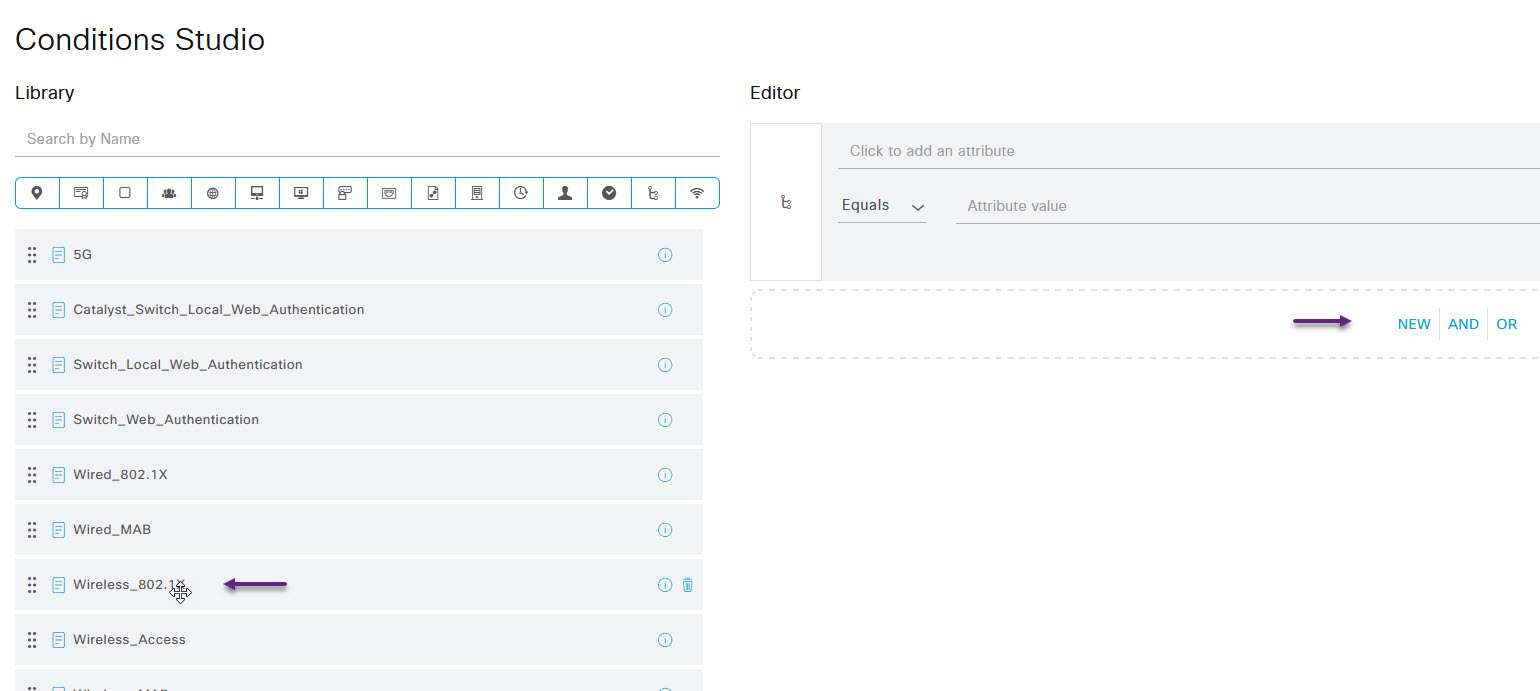Click the document icon next to Wired_MAB
The height and width of the screenshot is (691, 1540).
59,530
